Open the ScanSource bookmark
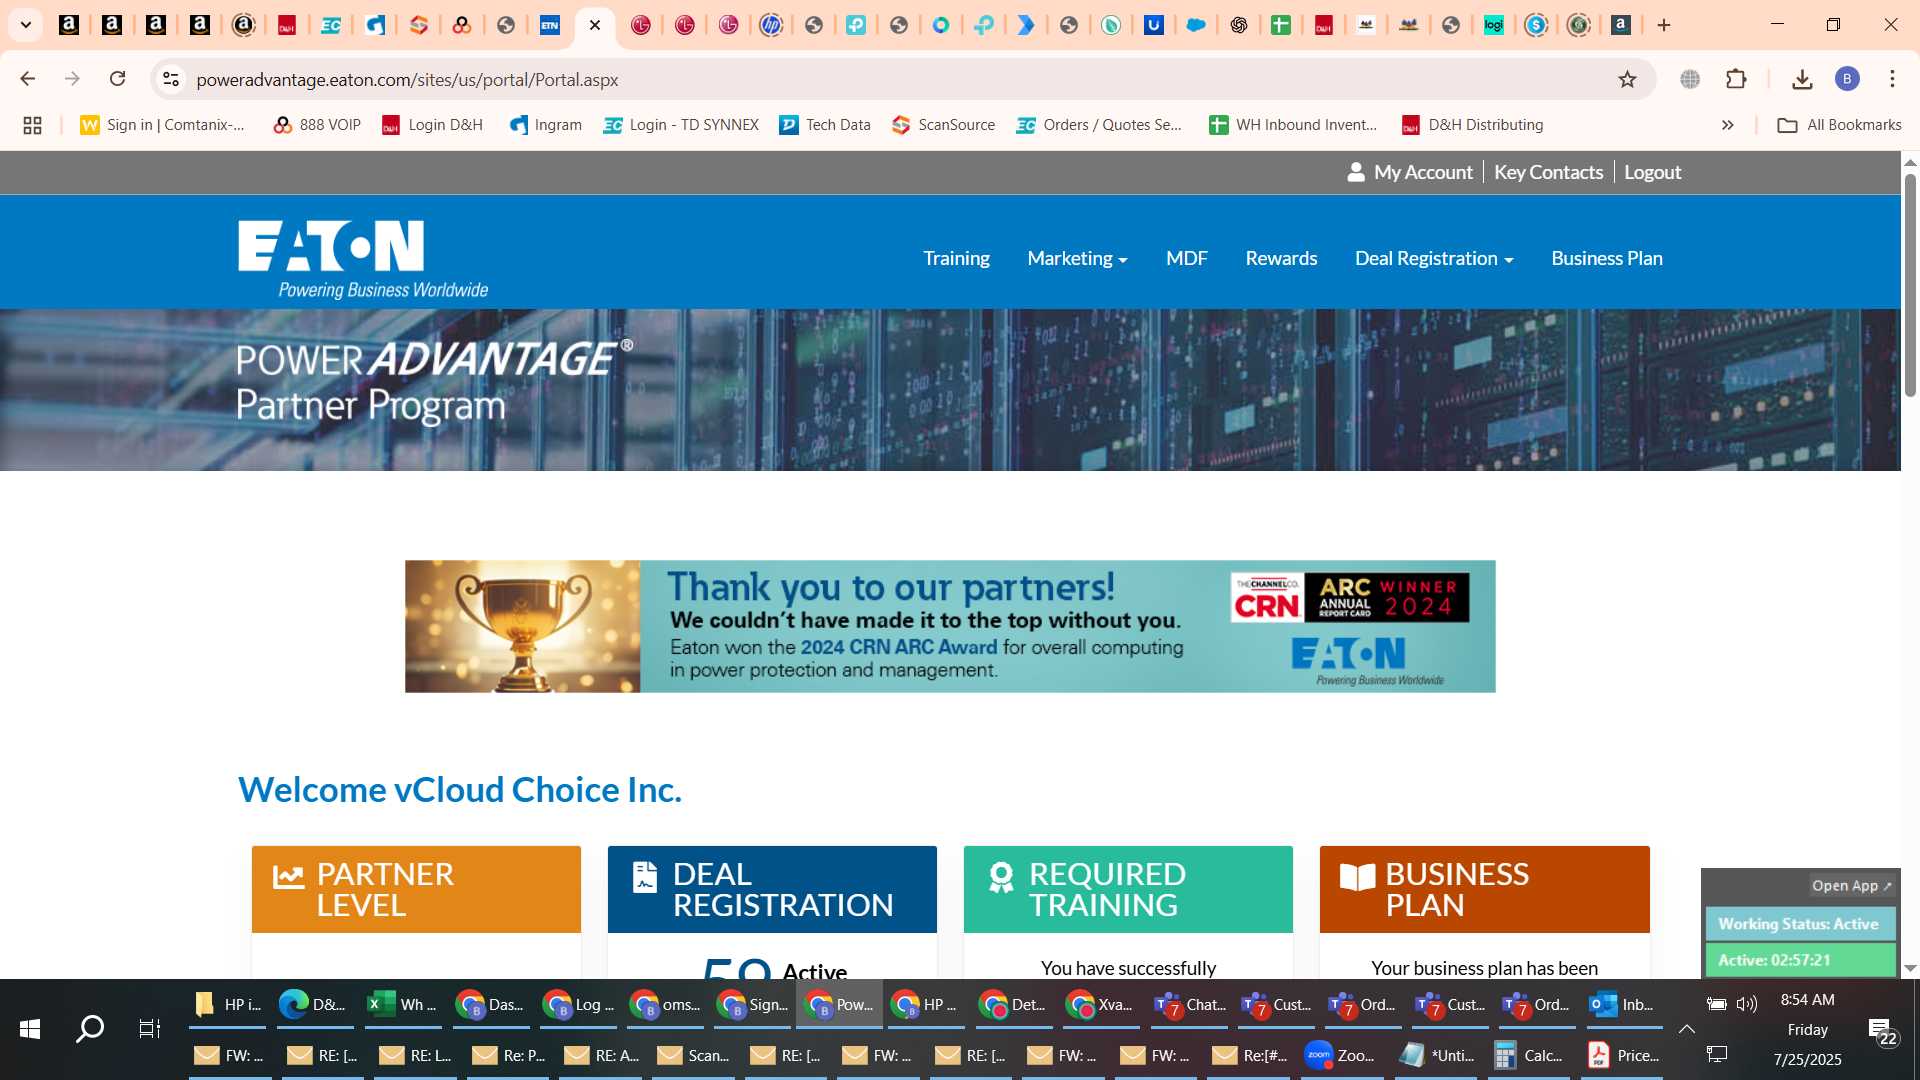 coord(944,125)
